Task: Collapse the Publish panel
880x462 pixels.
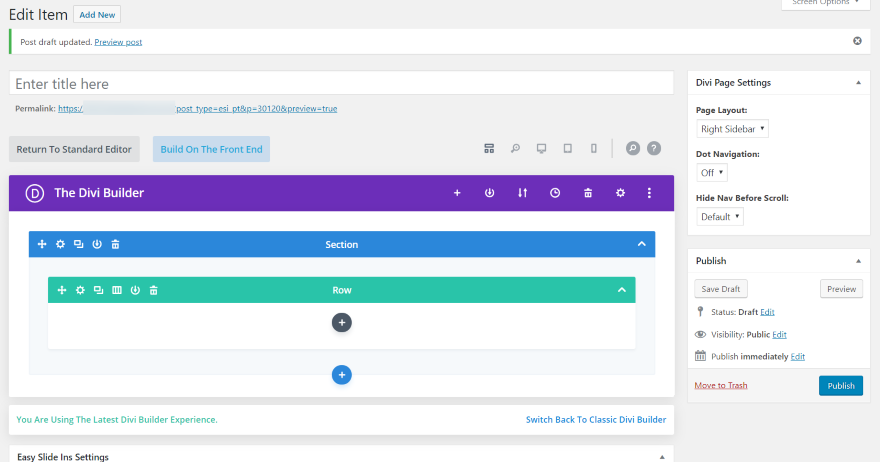Action: 858,261
